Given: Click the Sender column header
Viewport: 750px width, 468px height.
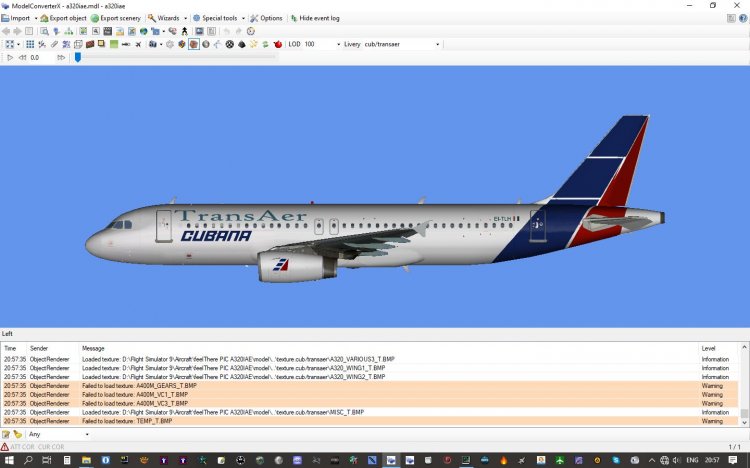Looking at the screenshot, I should 39,348.
